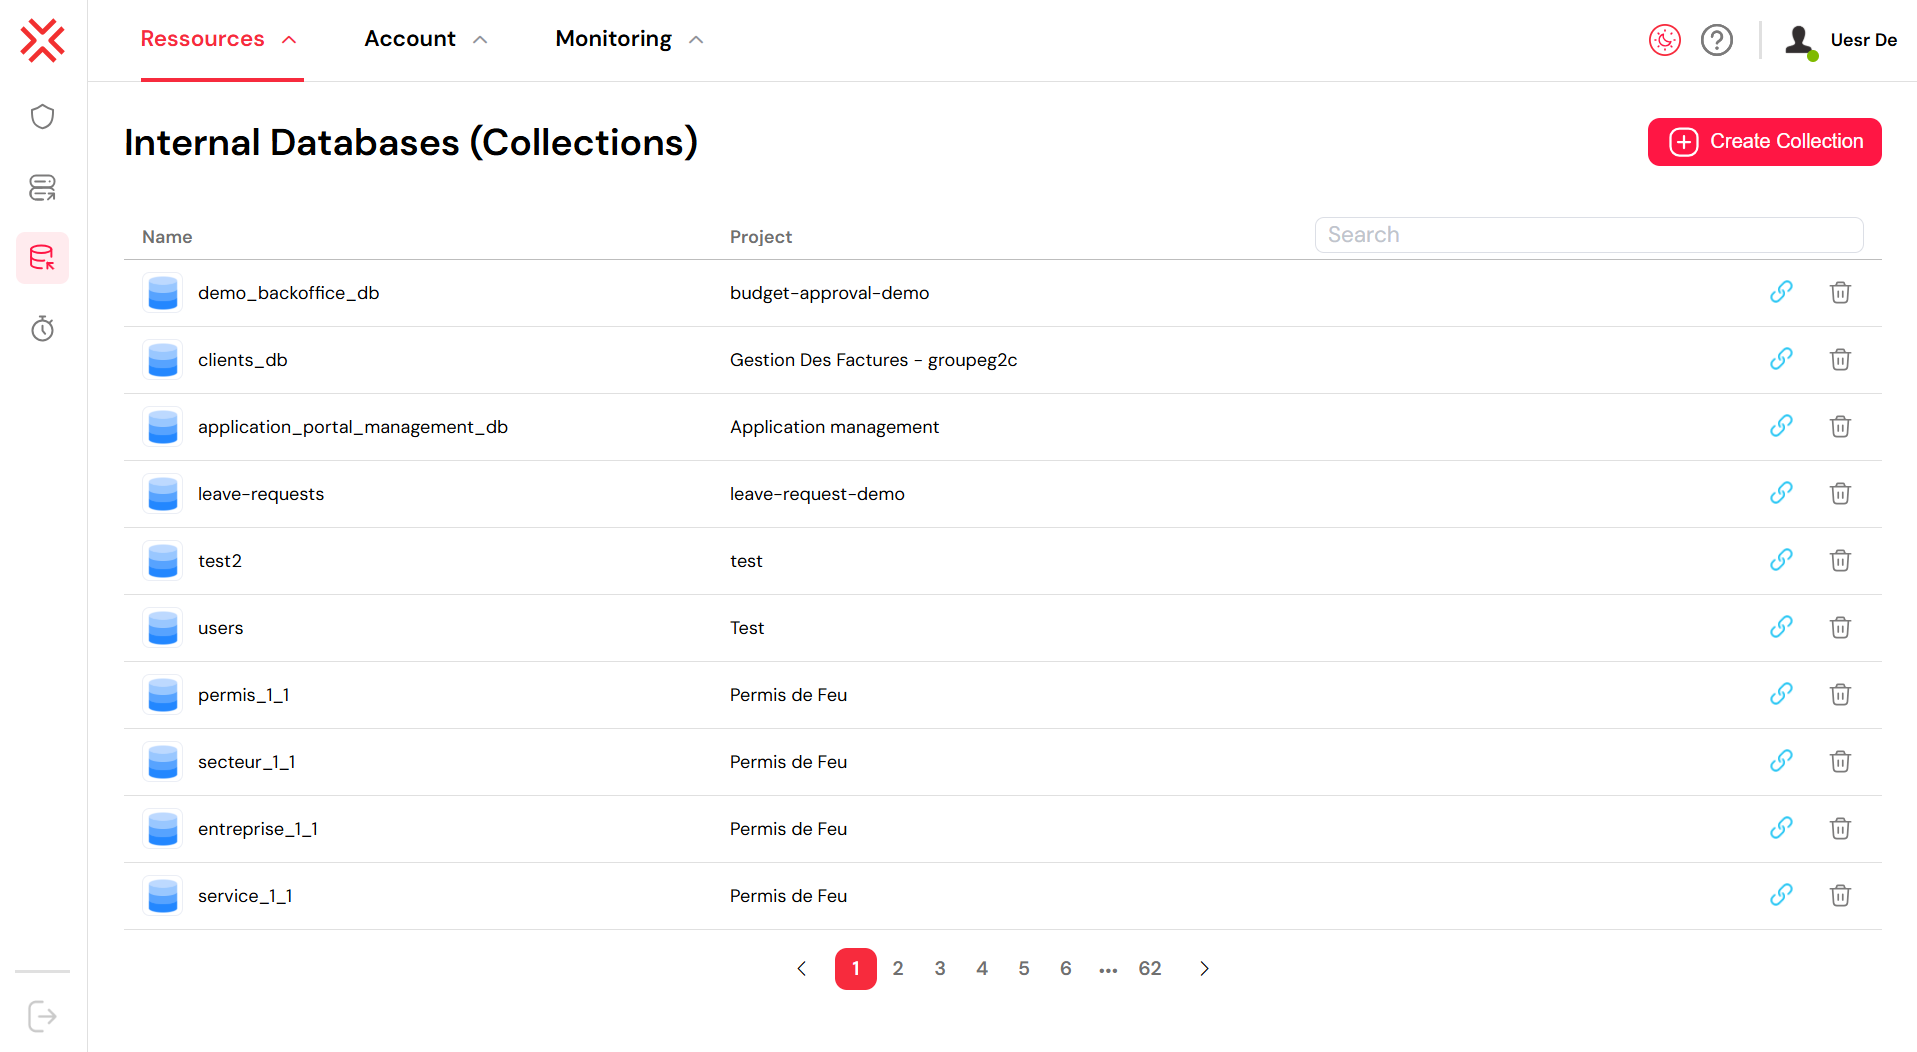Copy link for the clients_db collection
The height and width of the screenshot is (1052, 1917).
tap(1781, 359)
